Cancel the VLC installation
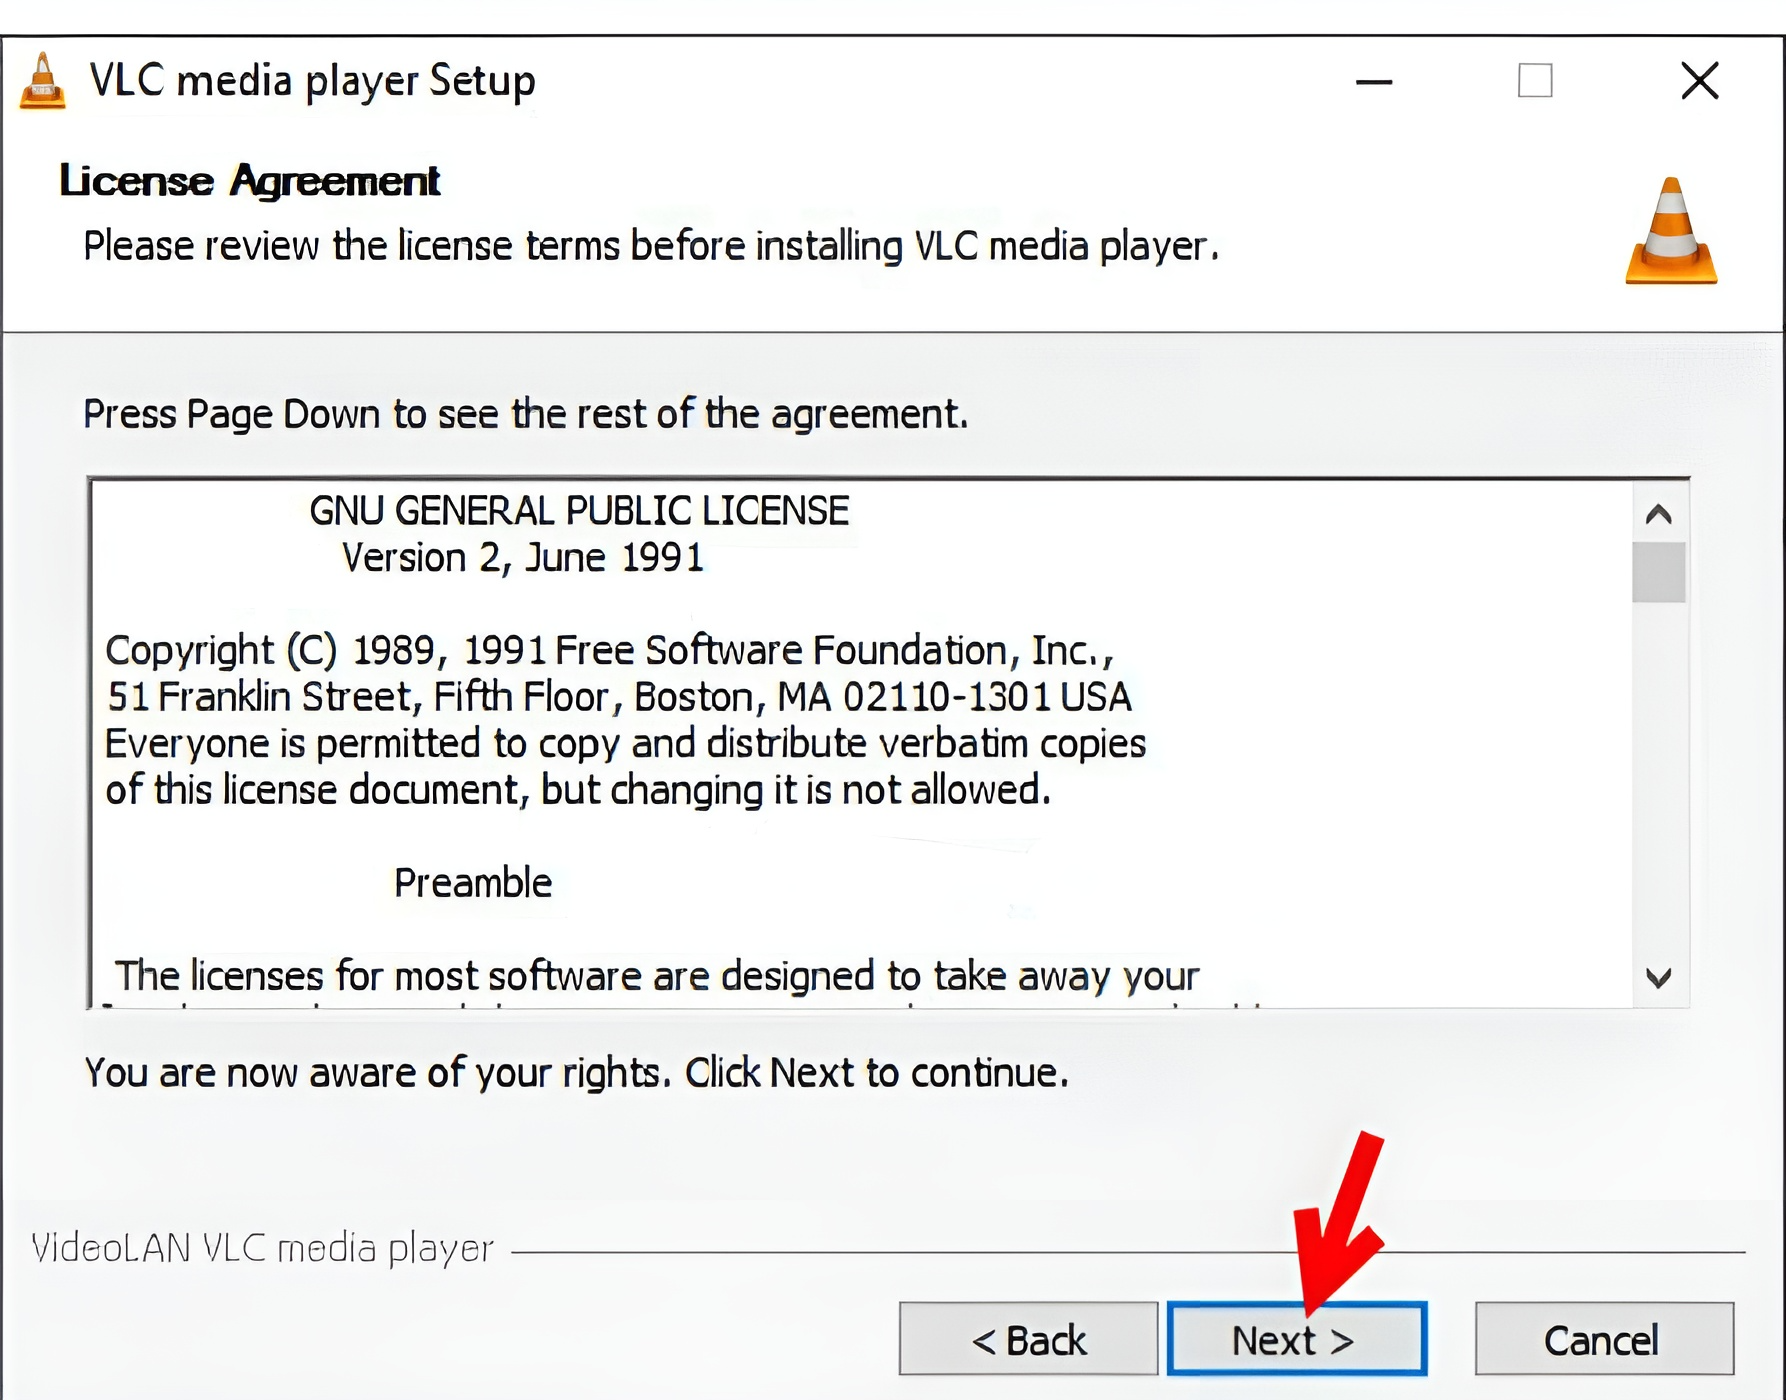This screenshot has height=1400, width=1786. 1605,1339
